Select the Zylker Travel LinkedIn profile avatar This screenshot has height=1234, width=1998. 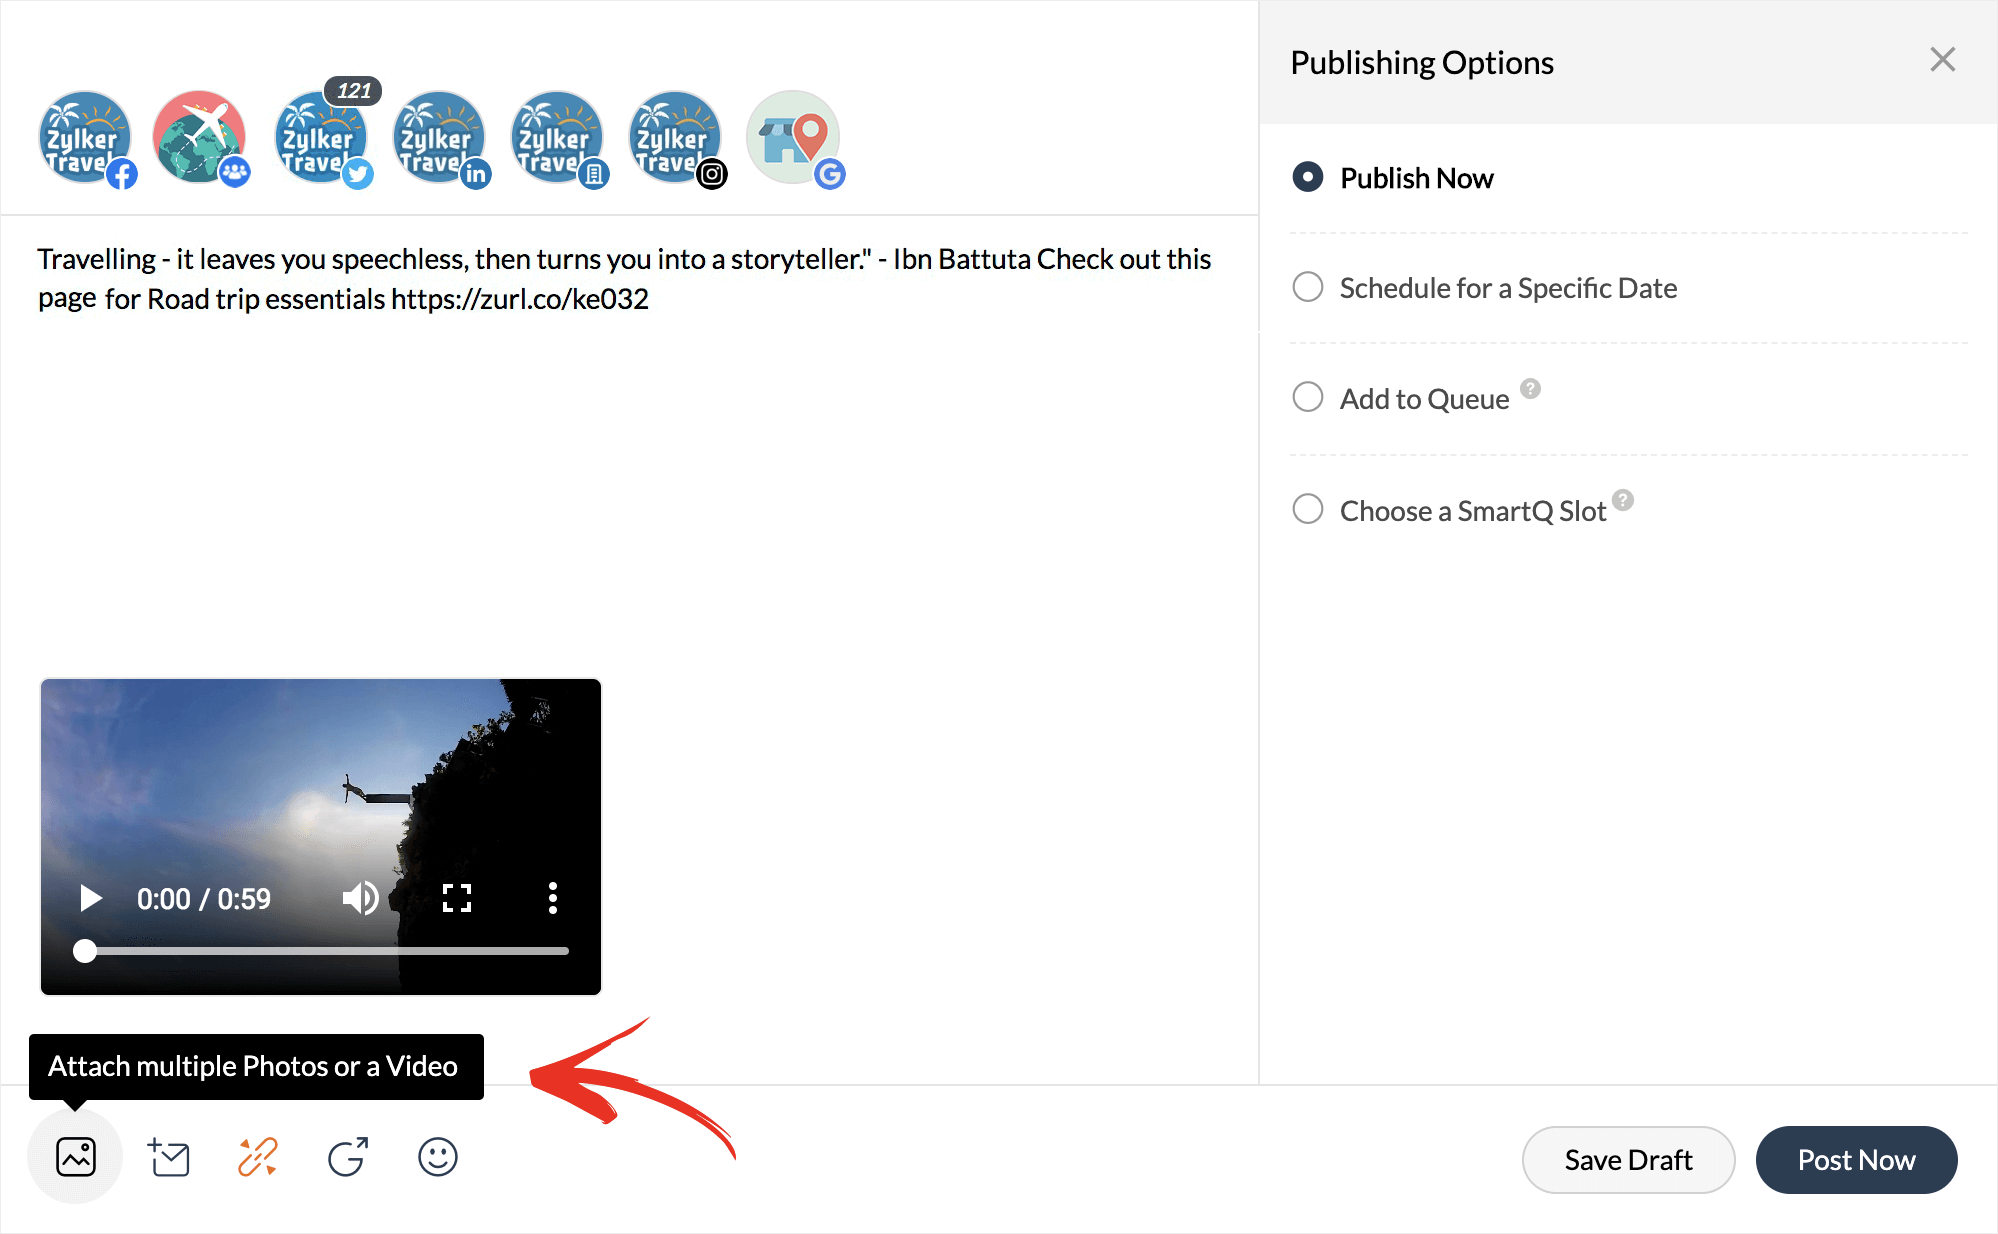coord(438,138)
